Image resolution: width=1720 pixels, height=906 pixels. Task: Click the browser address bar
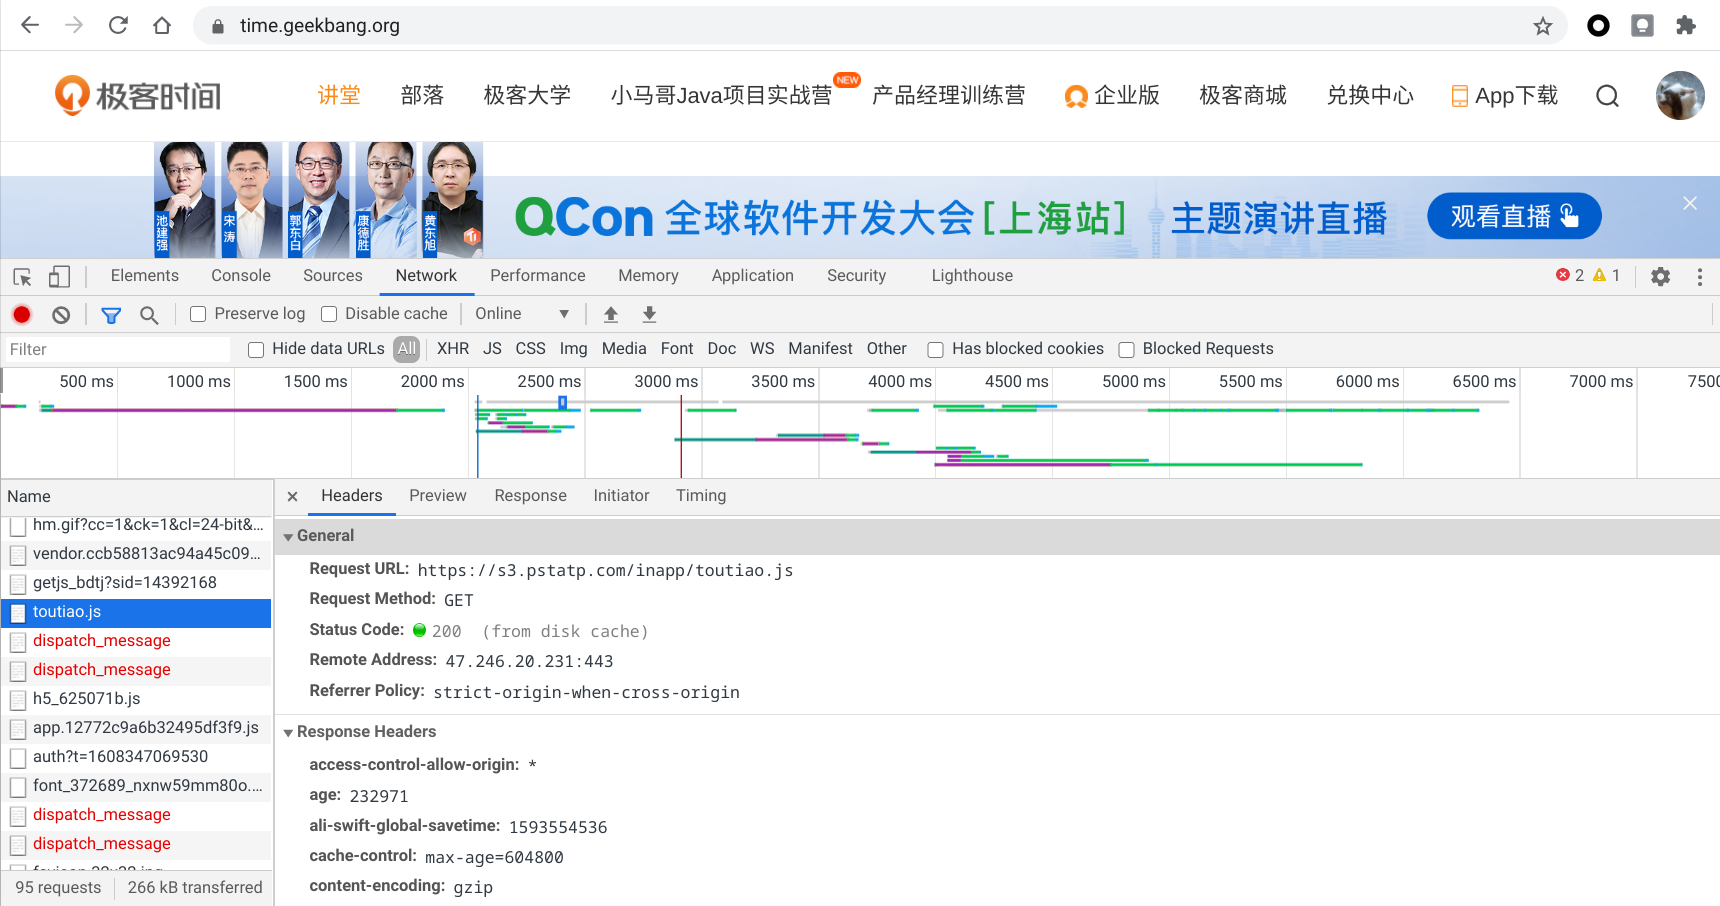[880, 26]
